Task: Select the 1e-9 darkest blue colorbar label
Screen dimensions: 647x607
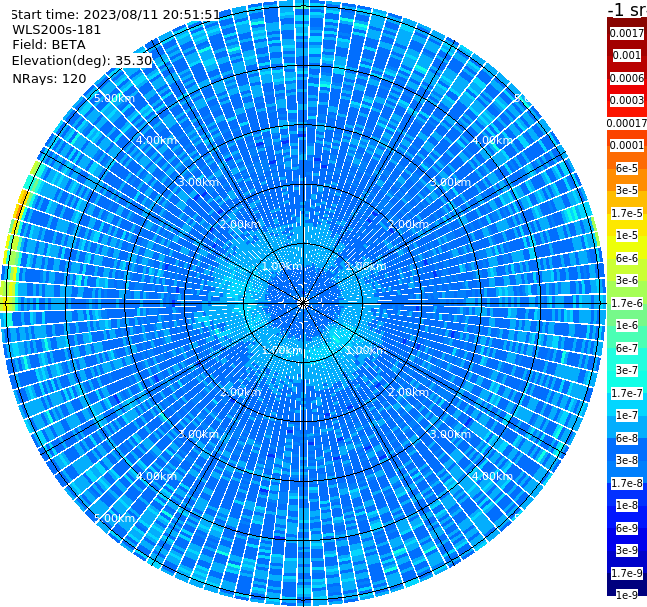Action: pos(627,595)
